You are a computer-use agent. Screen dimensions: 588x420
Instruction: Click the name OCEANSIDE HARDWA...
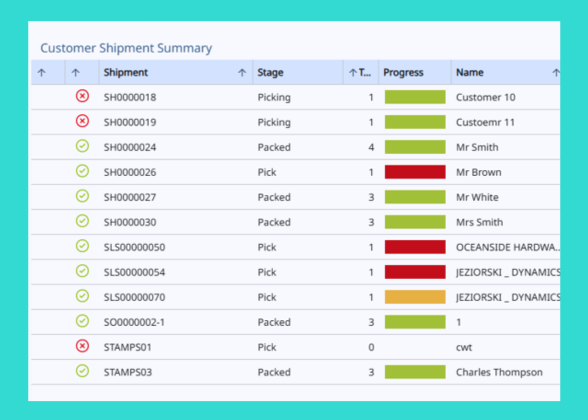coord(508,248)
